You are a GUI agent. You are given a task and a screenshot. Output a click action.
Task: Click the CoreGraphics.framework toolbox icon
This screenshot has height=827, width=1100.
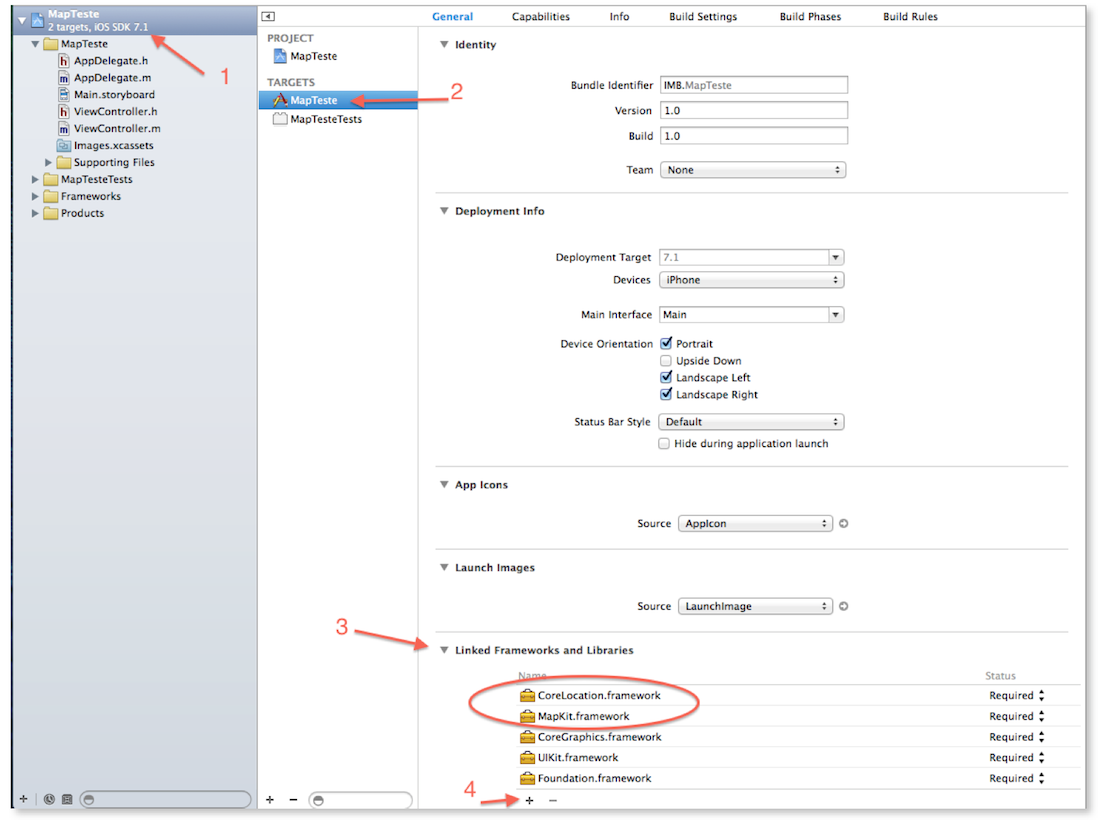pyautogui.click(x=528, y=737)
